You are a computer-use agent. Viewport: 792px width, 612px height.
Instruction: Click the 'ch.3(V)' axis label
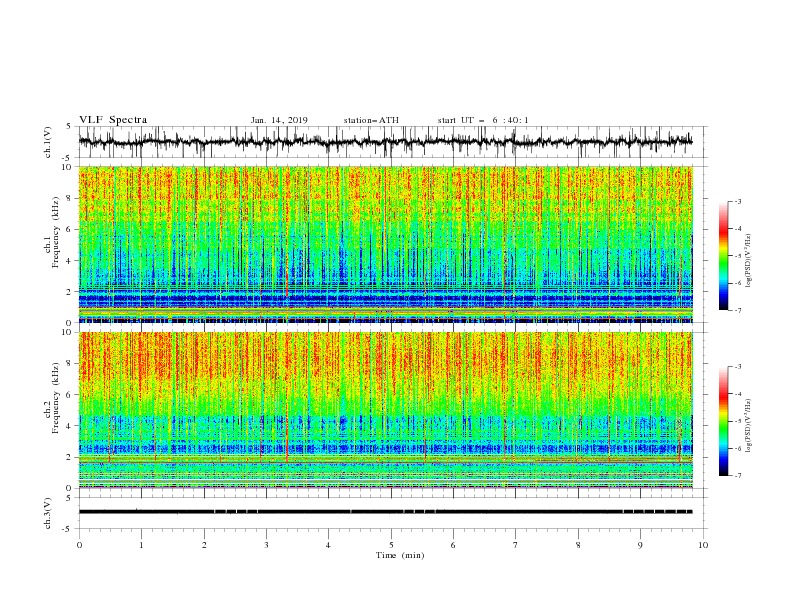[x=48, y=513]
